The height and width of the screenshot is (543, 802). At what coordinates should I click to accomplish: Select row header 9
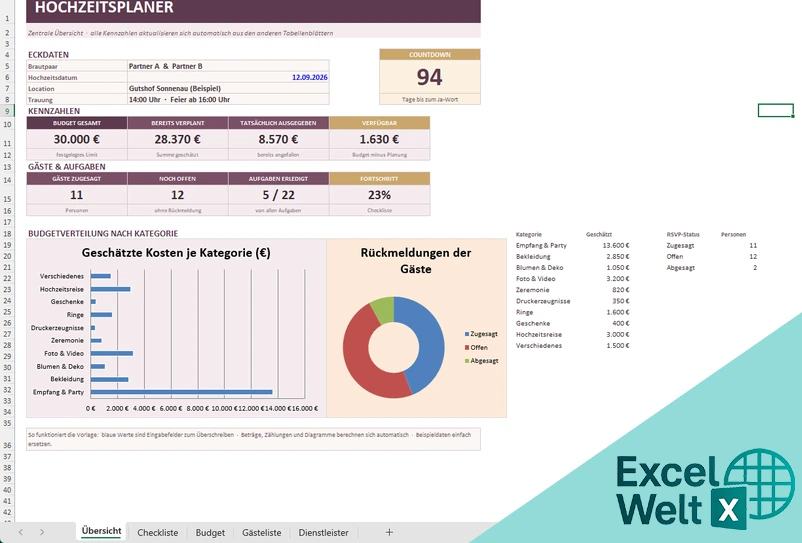(x=7, y=111)
